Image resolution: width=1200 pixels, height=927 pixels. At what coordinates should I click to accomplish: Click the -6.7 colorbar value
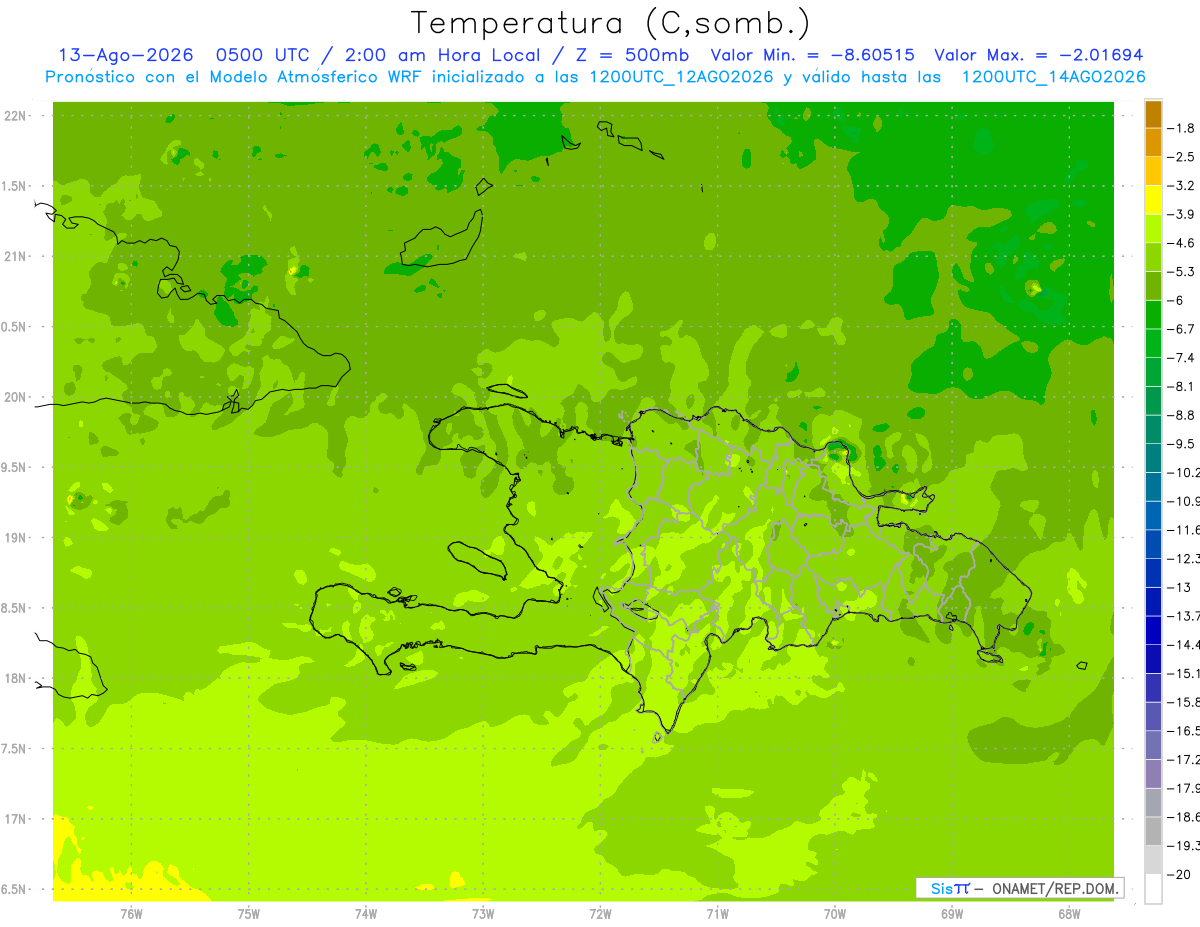(1181, 329)
